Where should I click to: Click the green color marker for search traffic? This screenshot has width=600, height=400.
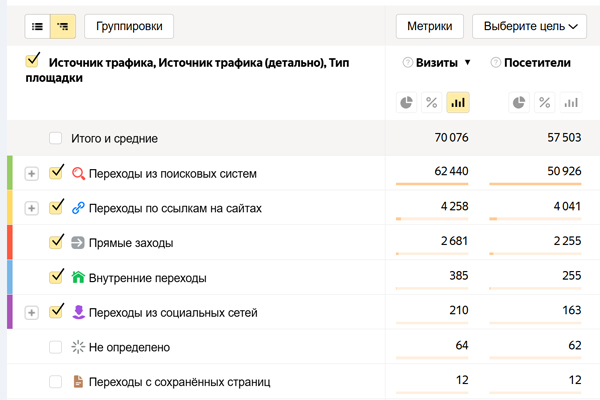click(x=9, y=173)
